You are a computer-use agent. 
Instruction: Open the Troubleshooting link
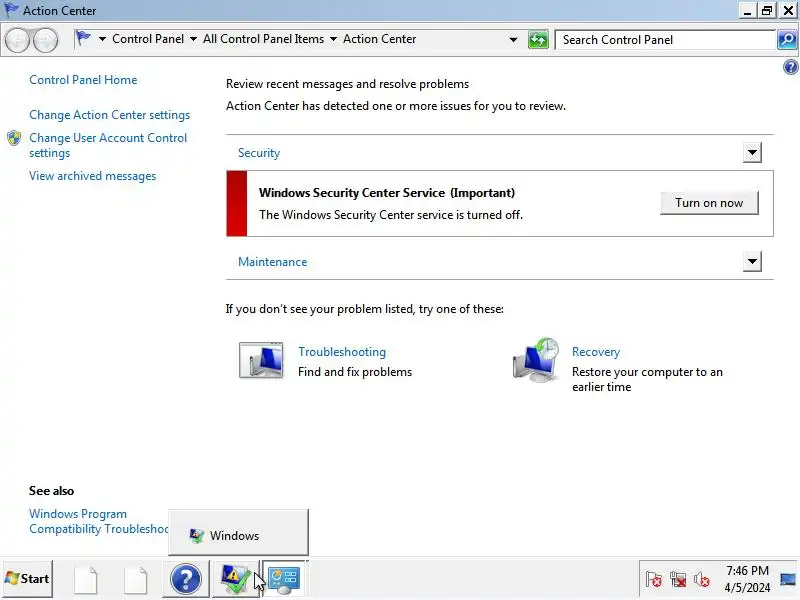tap(342, 352)
